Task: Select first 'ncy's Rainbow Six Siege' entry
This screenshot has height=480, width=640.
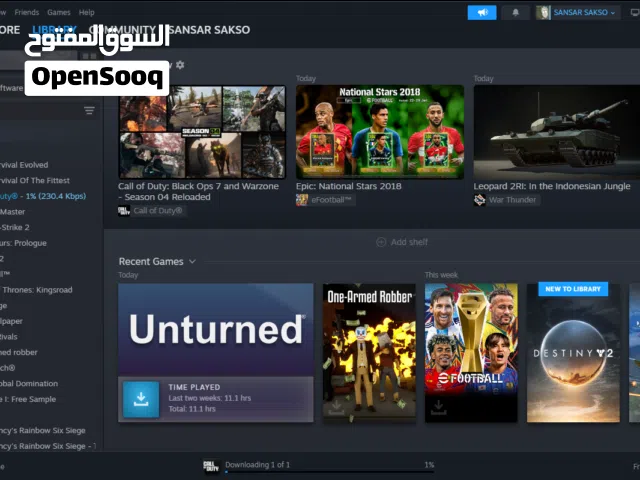Action: pyautogui.click(x=43, y=430)
